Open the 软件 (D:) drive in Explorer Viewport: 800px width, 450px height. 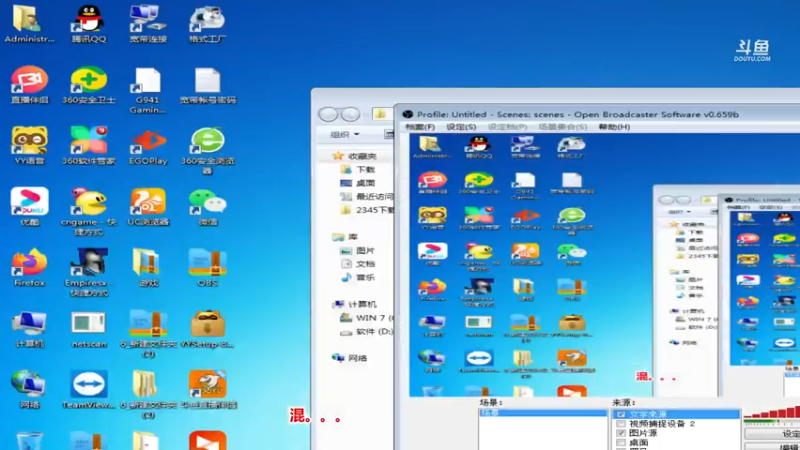367,332
